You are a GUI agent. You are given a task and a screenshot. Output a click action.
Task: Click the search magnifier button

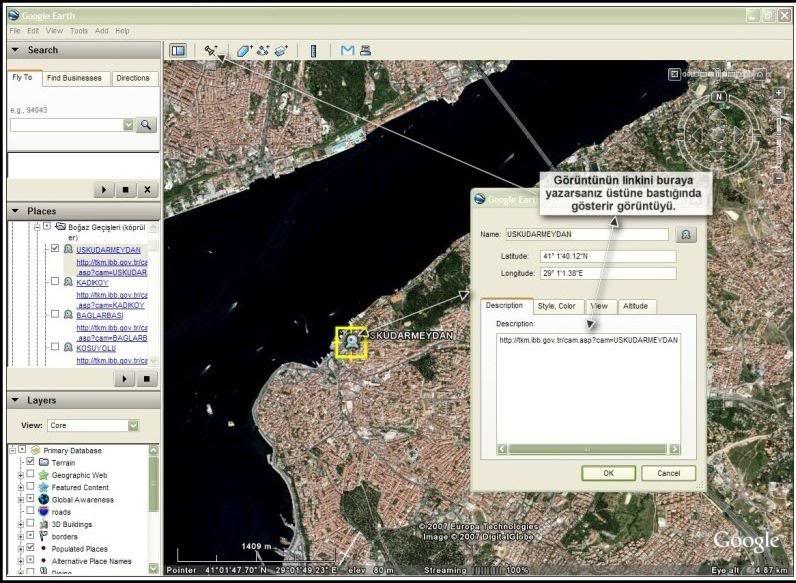pyautogui.click(x=147, y=125)
